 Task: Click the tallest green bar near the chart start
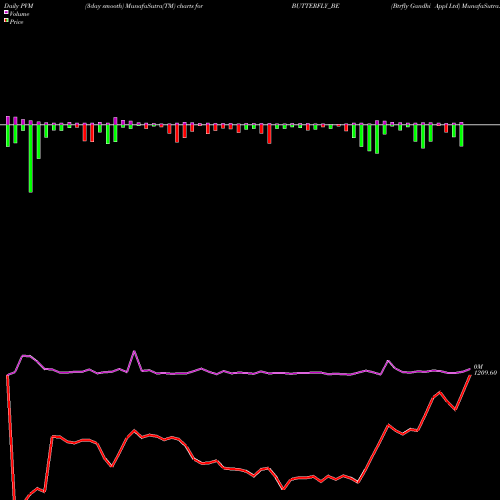click(31, 158)
